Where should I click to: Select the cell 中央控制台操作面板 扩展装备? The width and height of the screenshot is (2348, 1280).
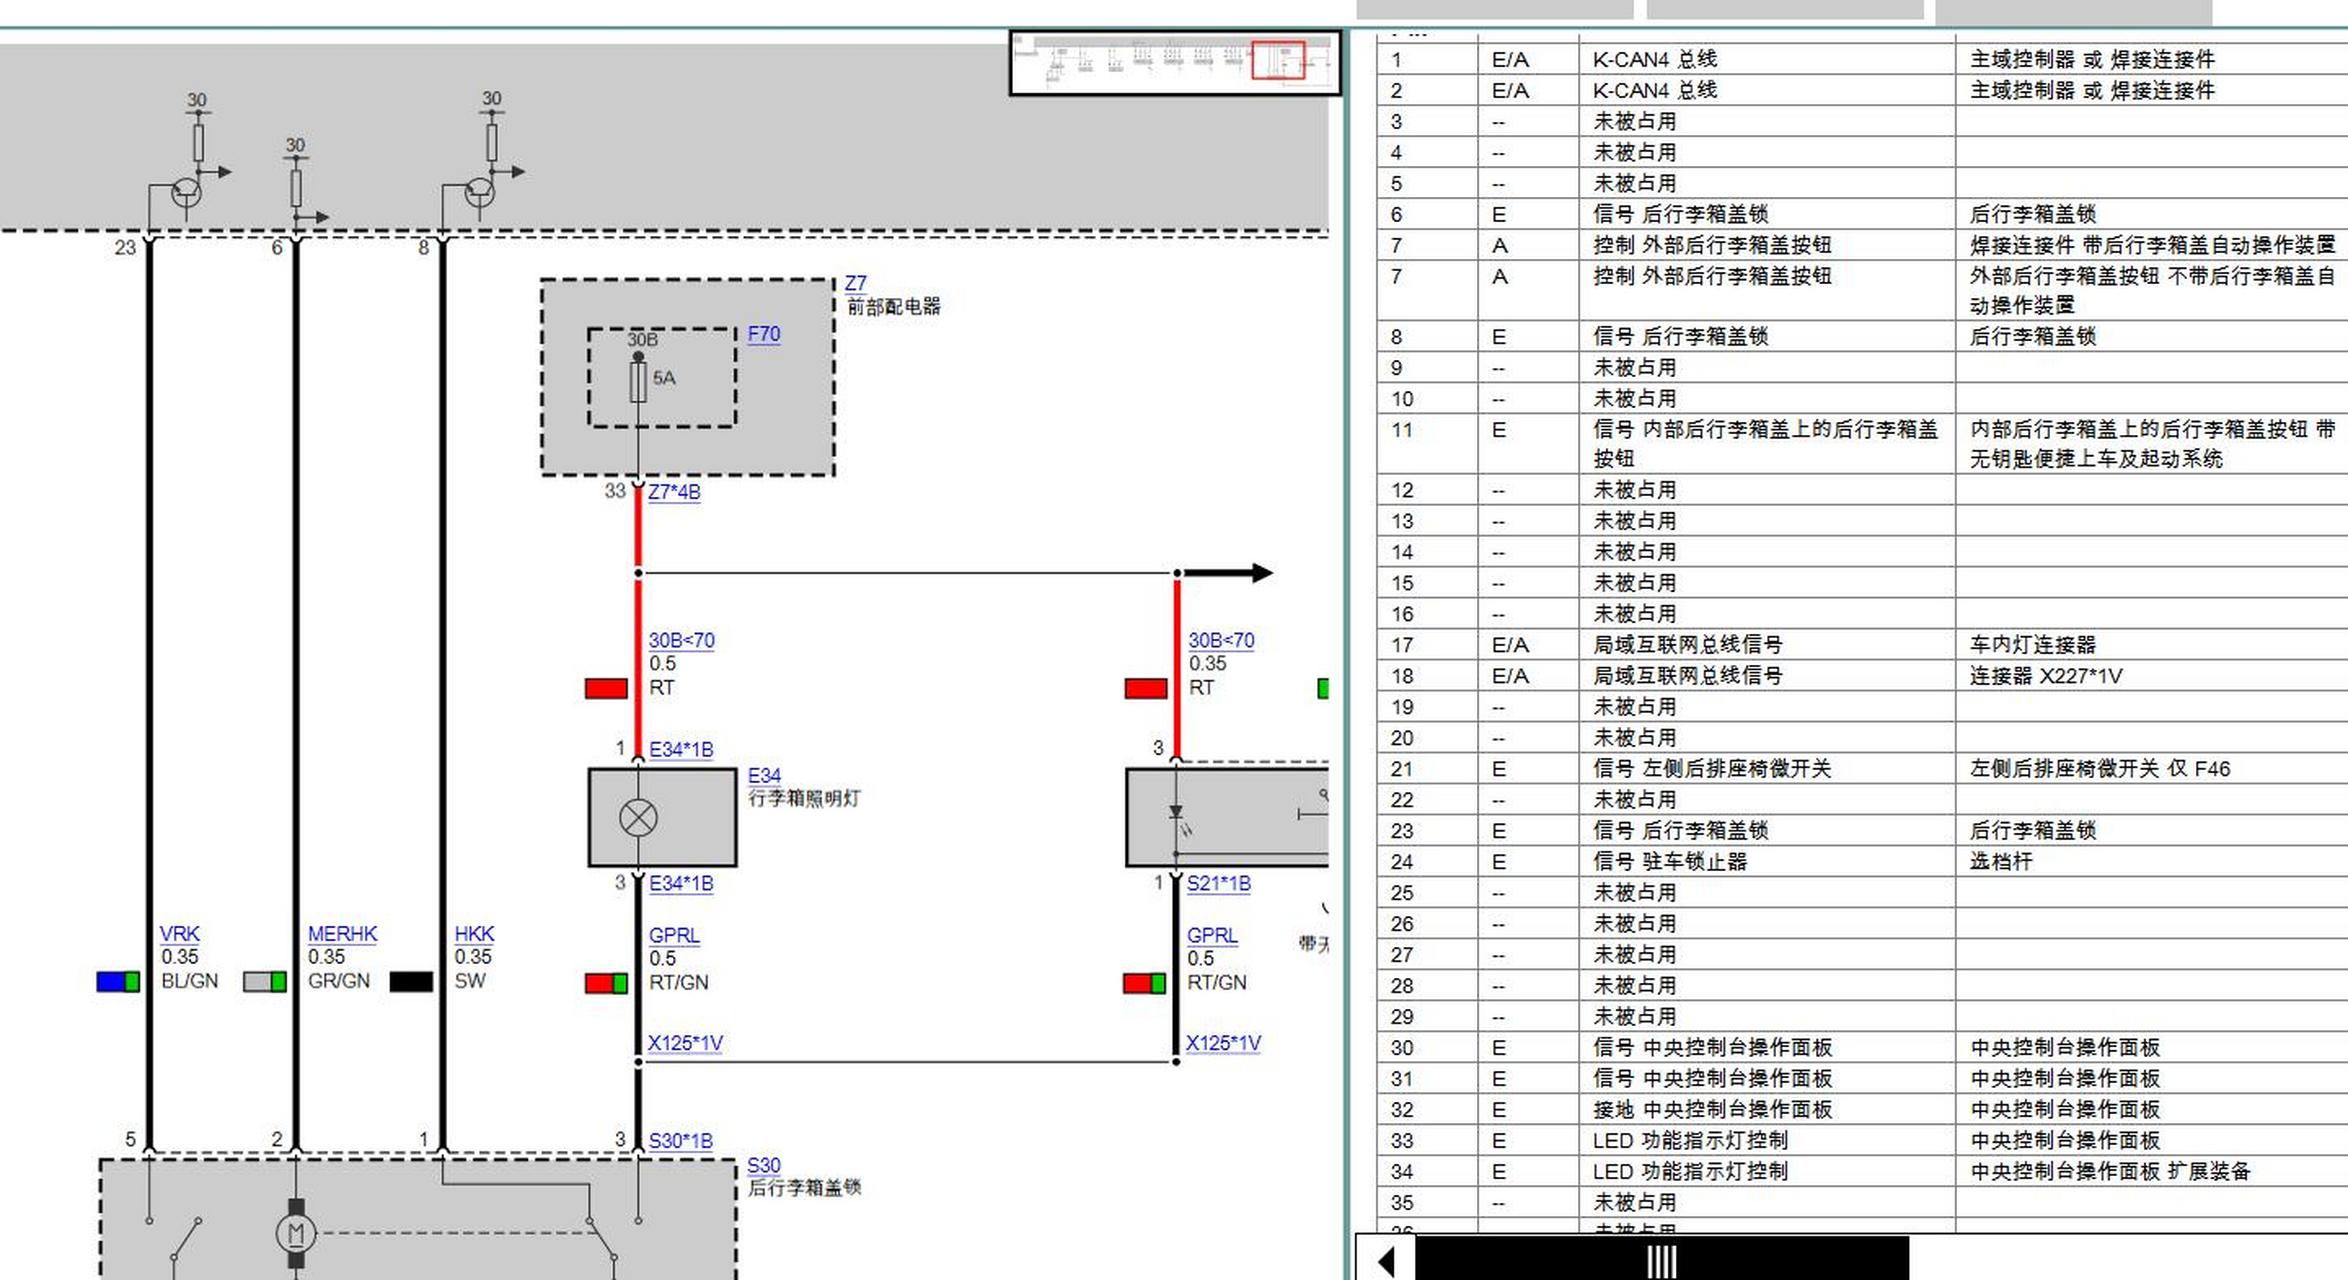point(2152,1171)
